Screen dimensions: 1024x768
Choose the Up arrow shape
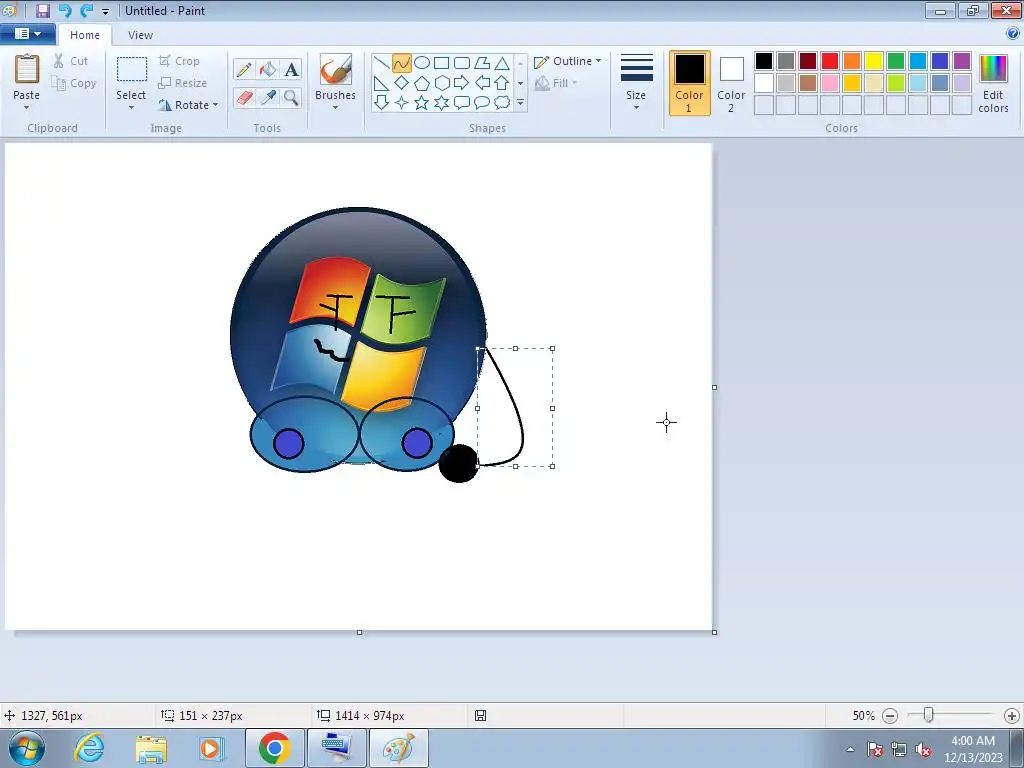502,83
